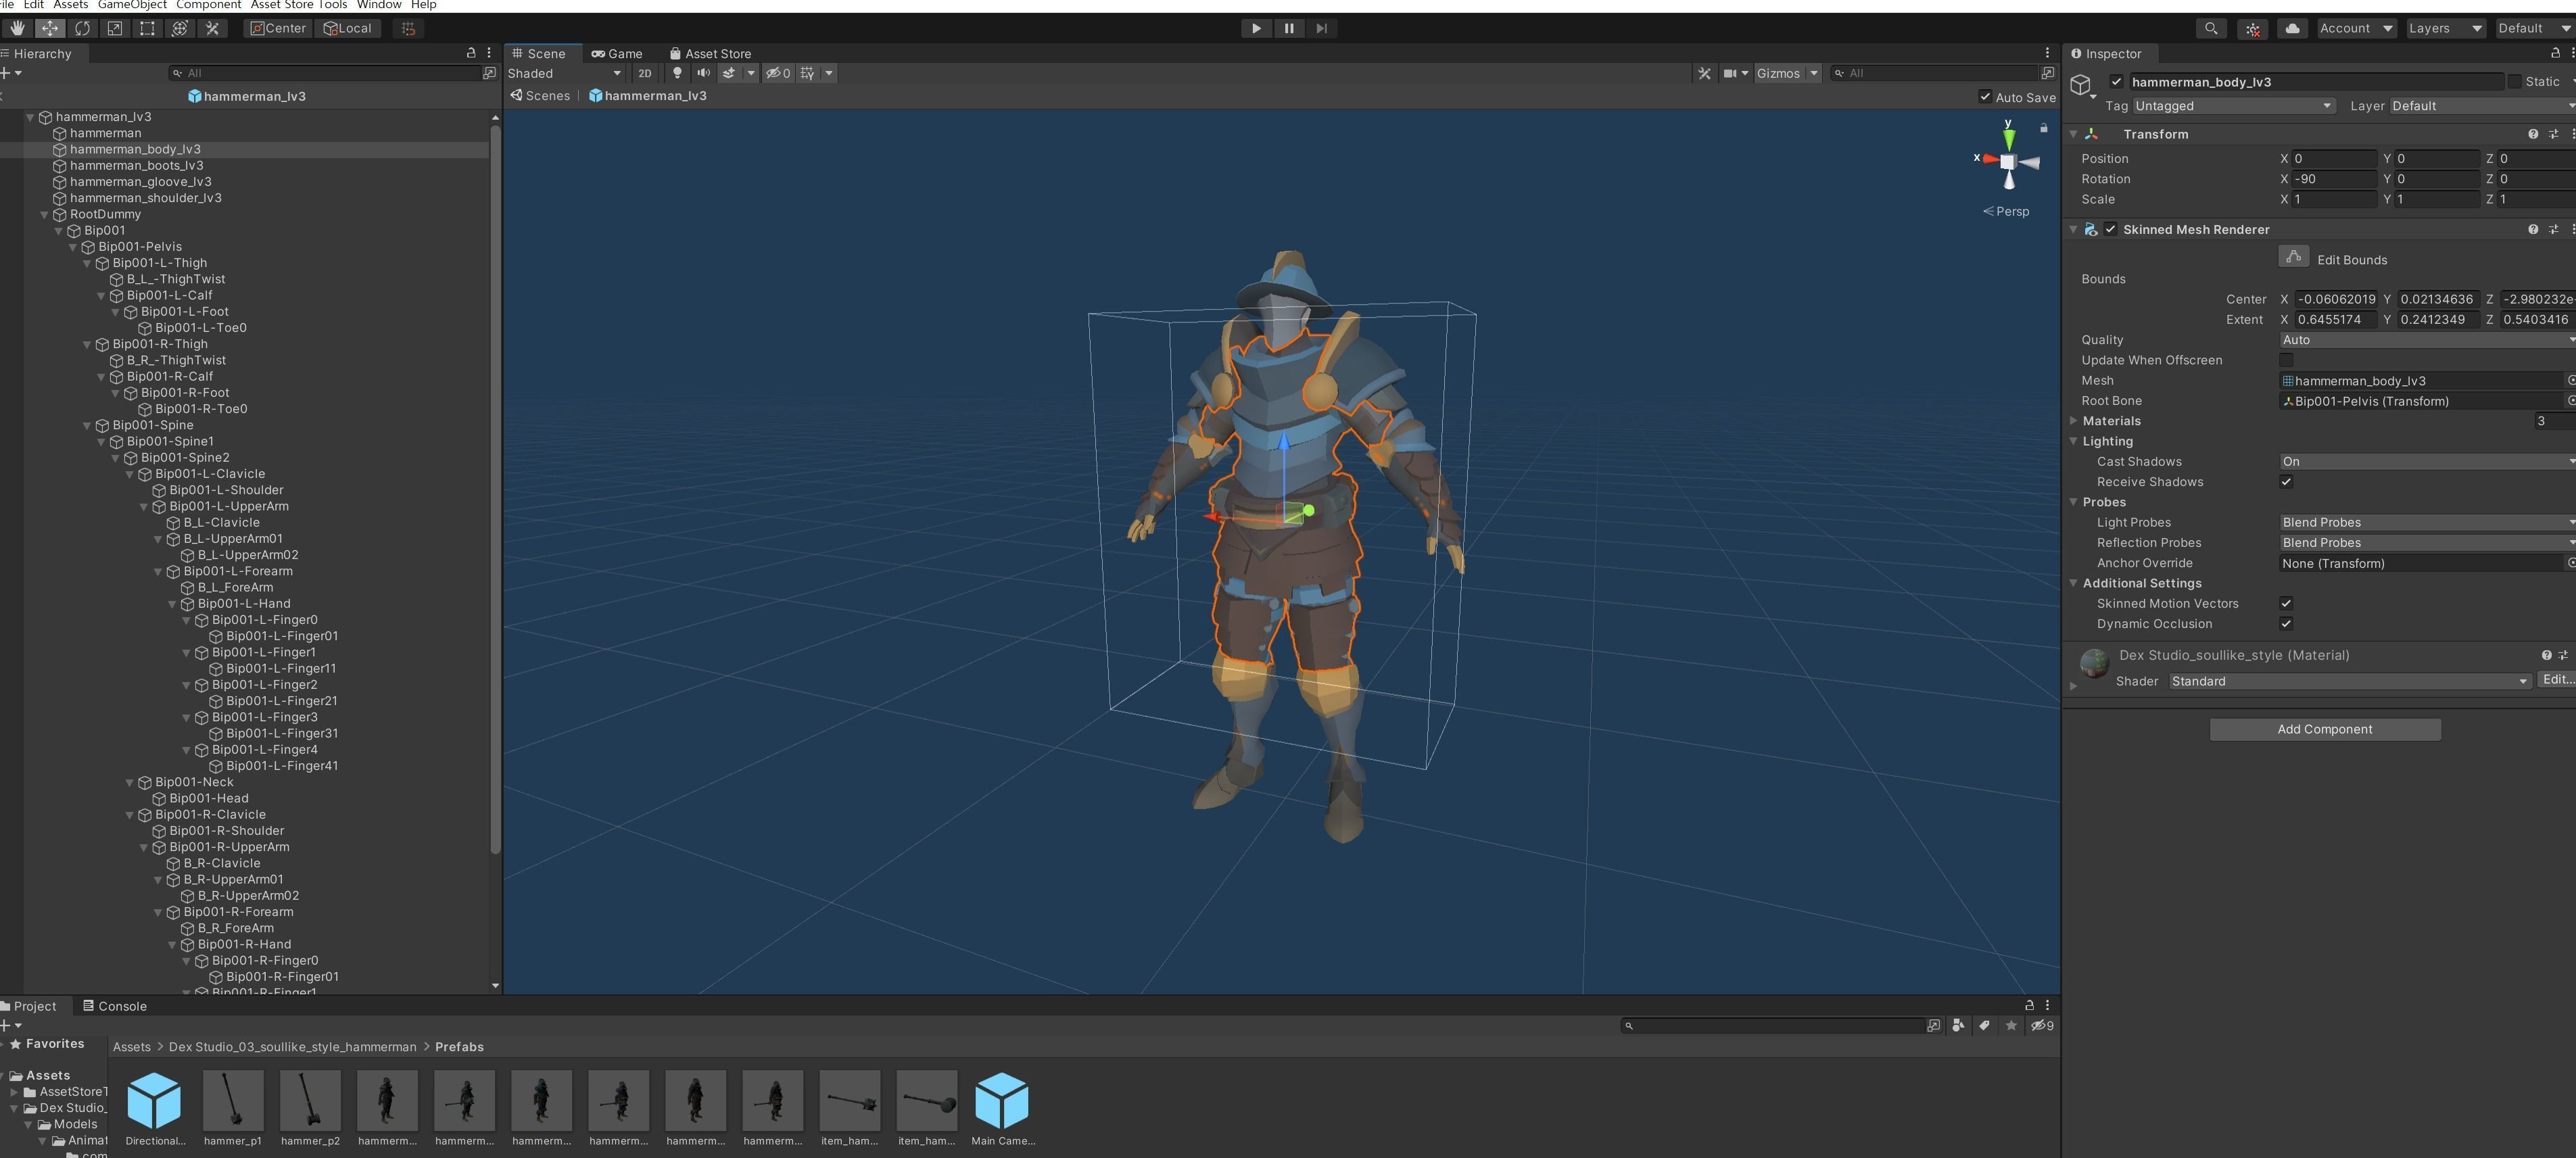Select the hammer_p1 prefab thumbnail
Image resolution: width=2576 pixels, height=1158 pixels.
coord(233,1100)
